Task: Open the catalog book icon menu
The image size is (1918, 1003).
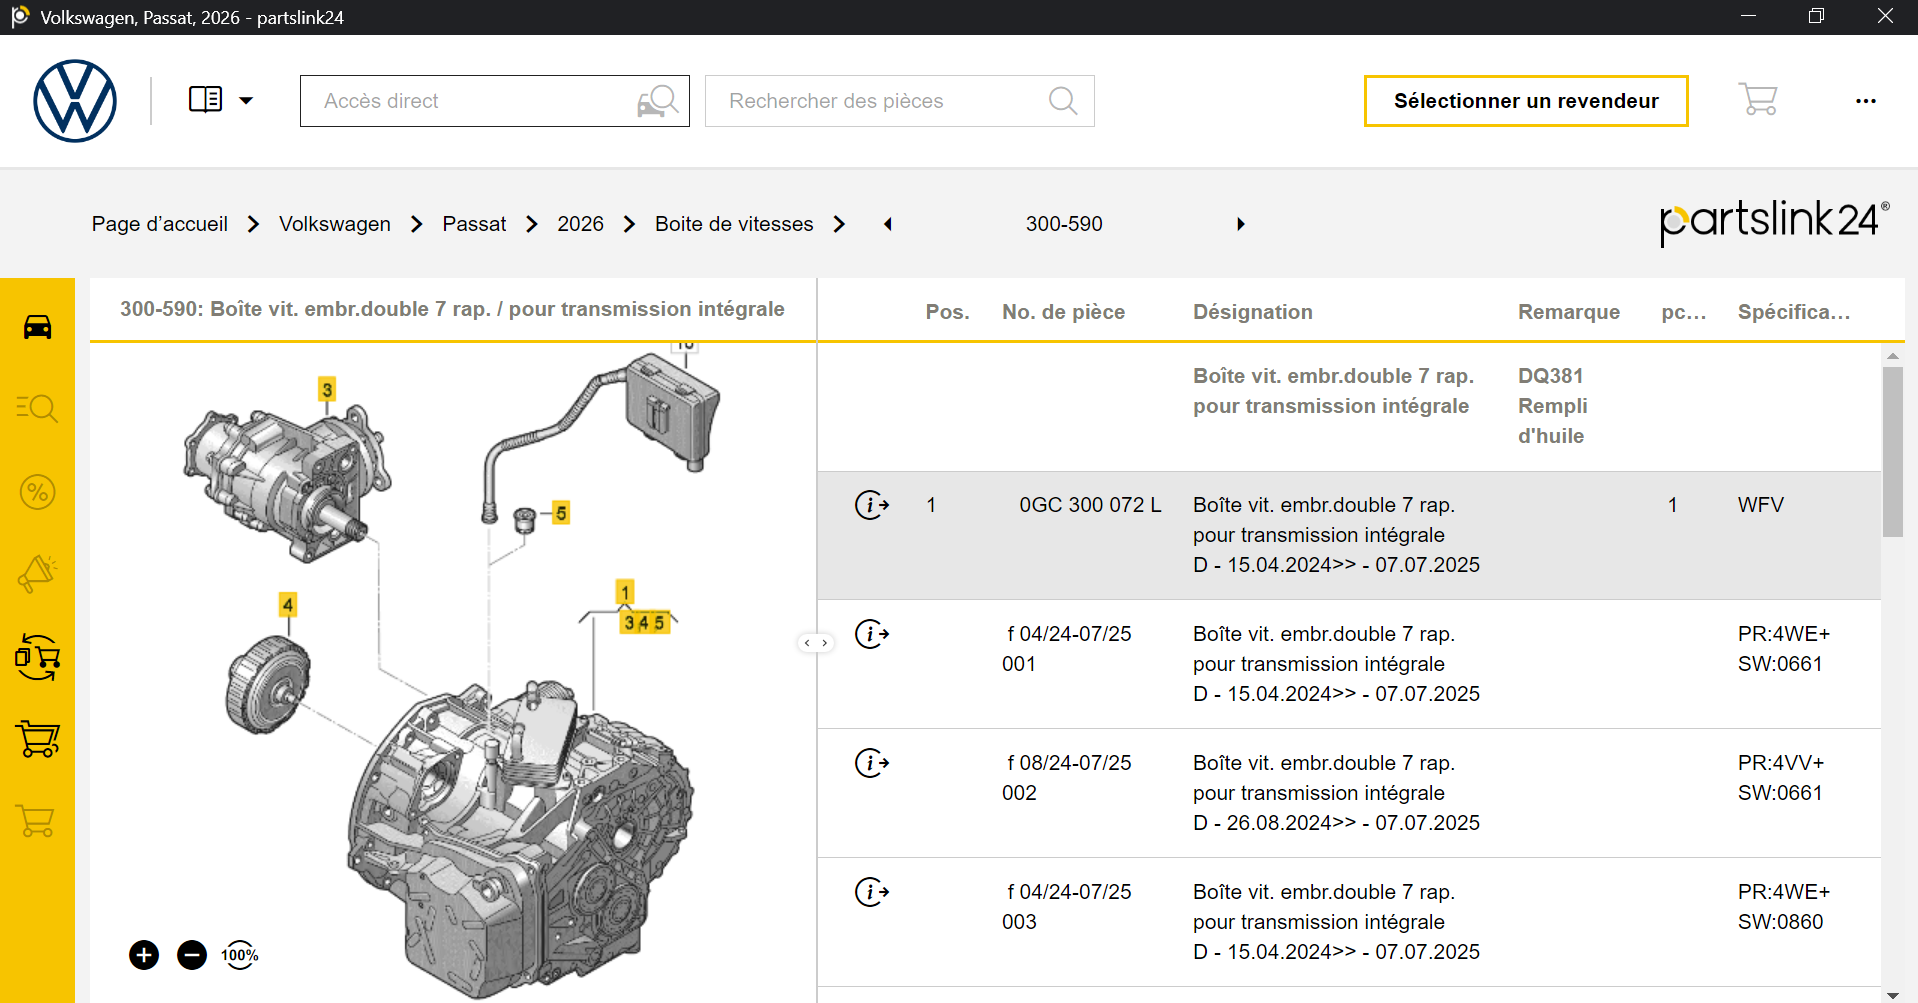Action: click(206, 100)
